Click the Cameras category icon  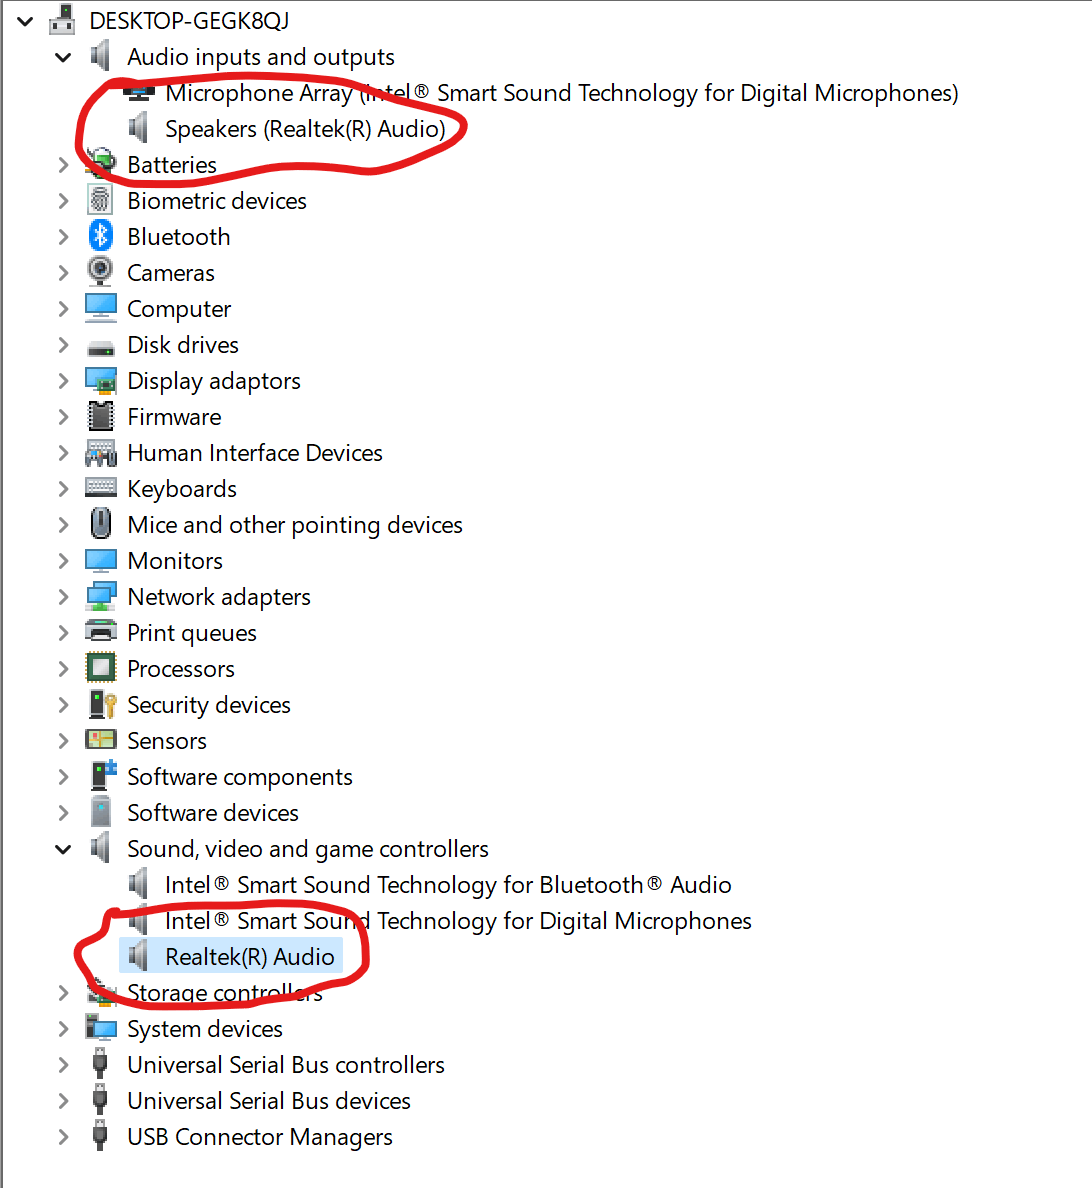pos(100,272)
